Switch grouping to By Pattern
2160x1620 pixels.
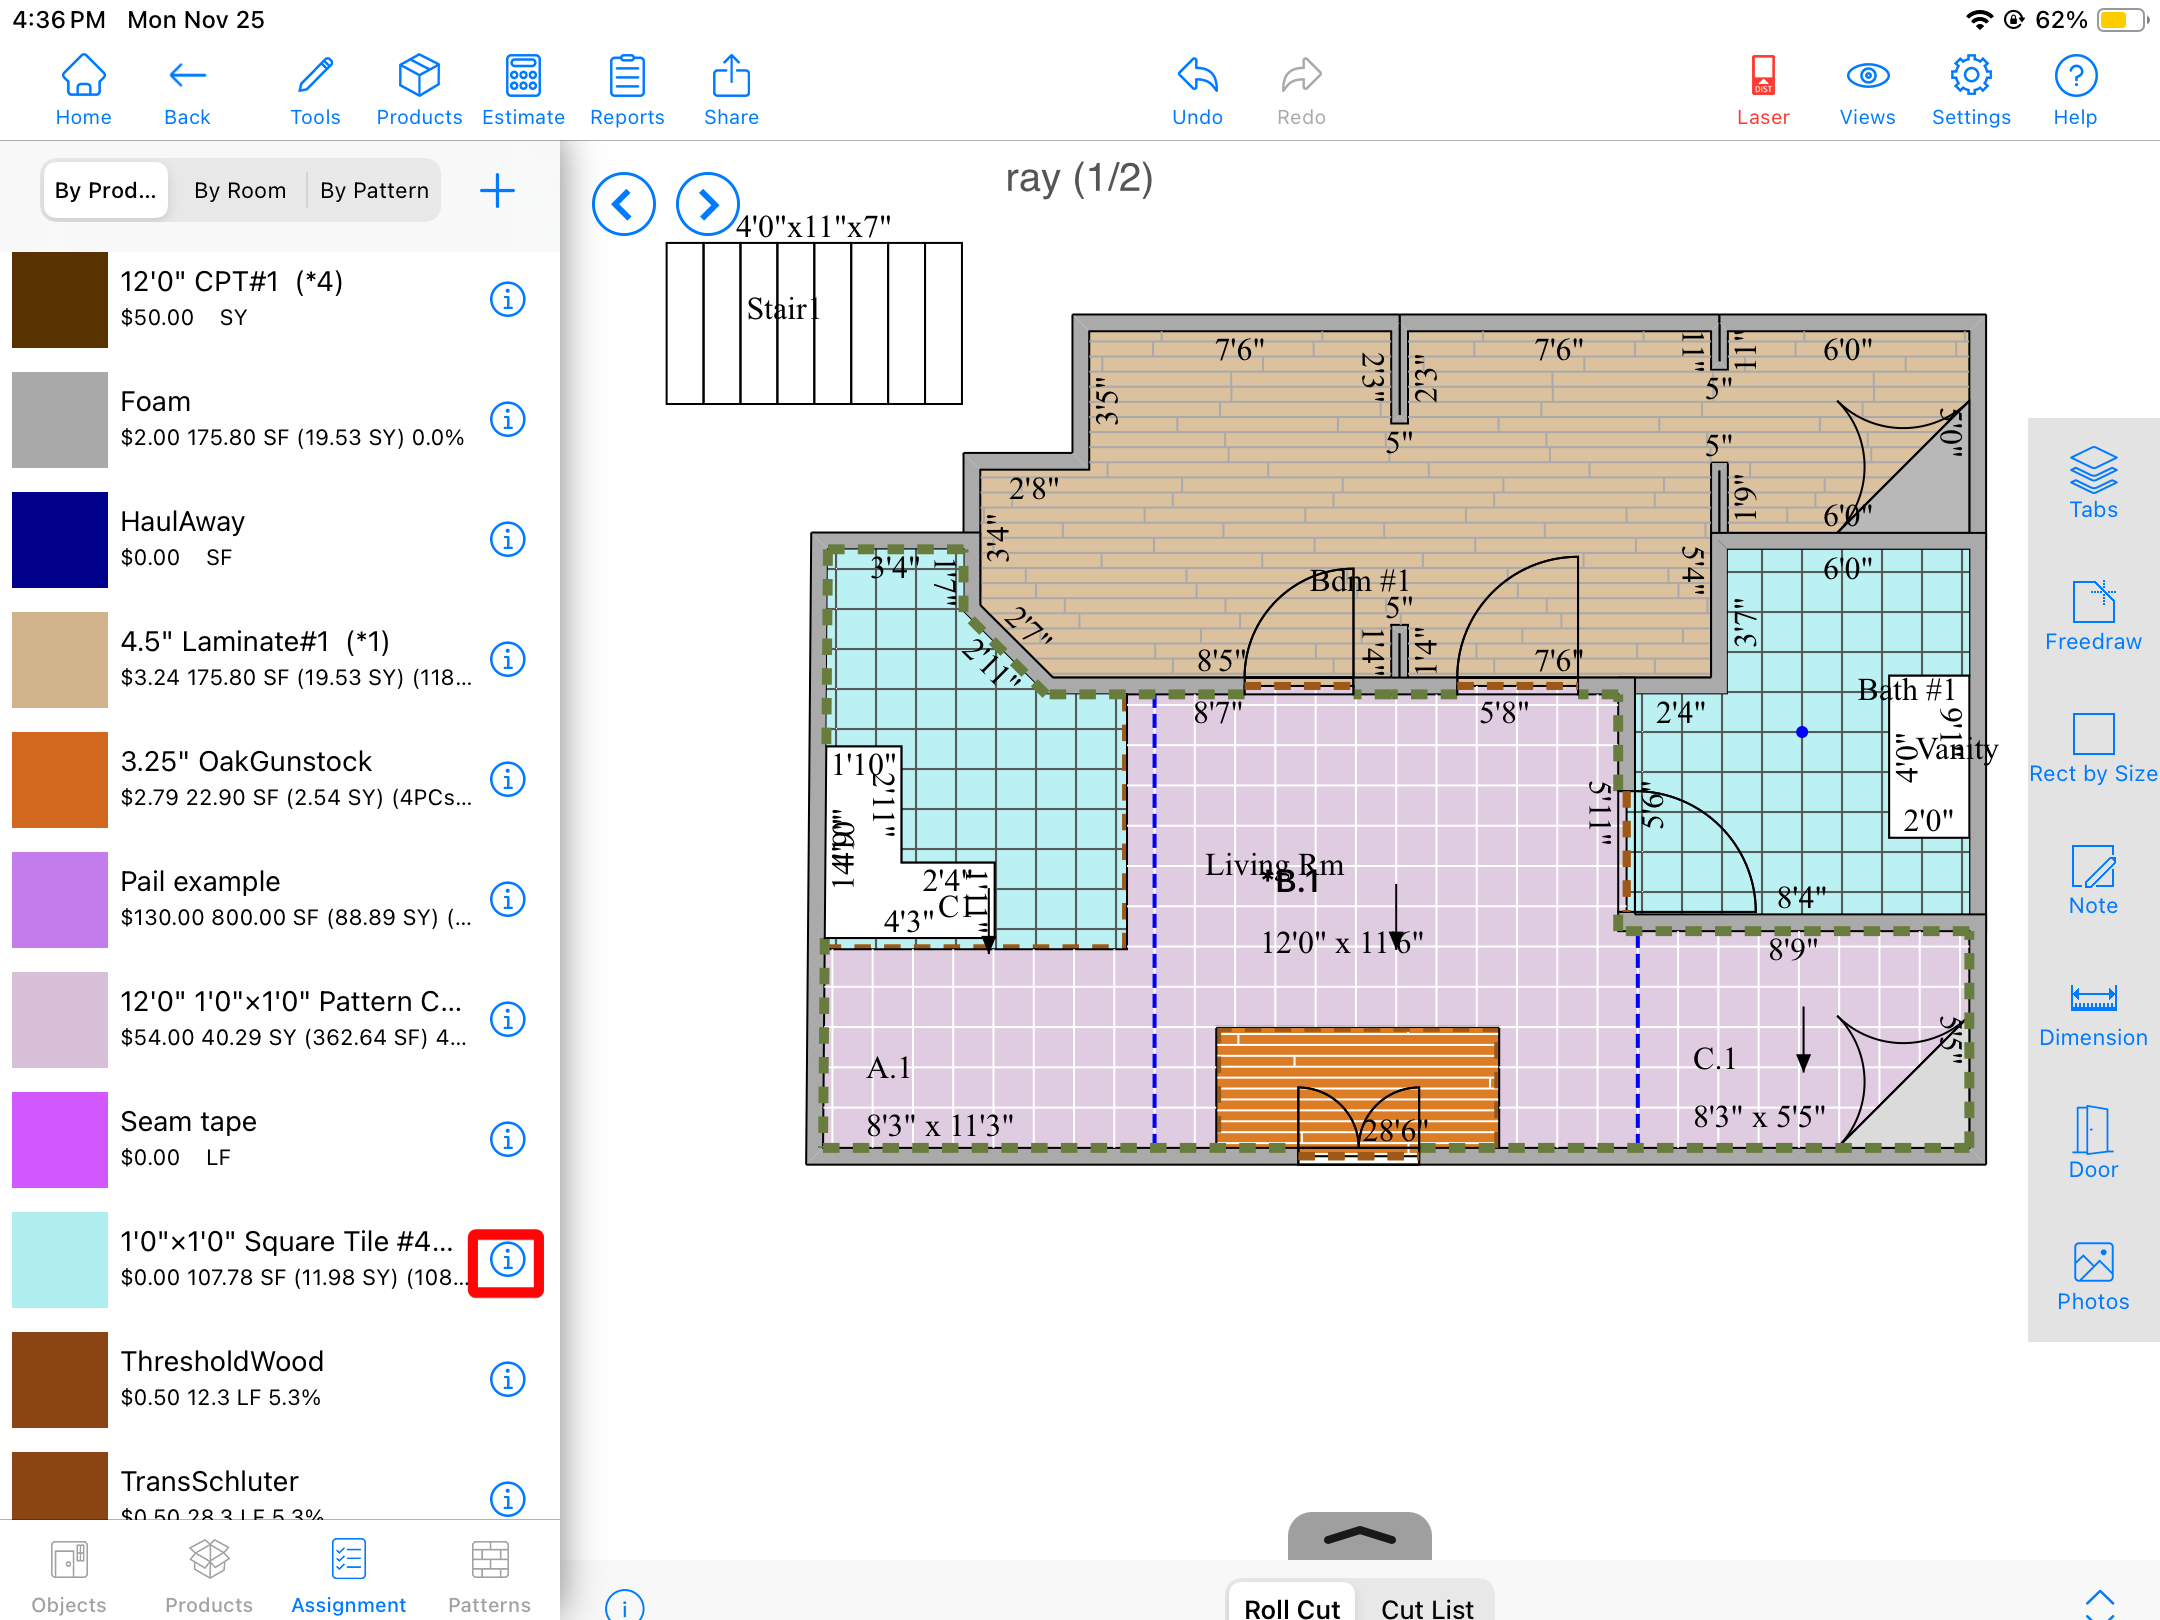point(374,190)
